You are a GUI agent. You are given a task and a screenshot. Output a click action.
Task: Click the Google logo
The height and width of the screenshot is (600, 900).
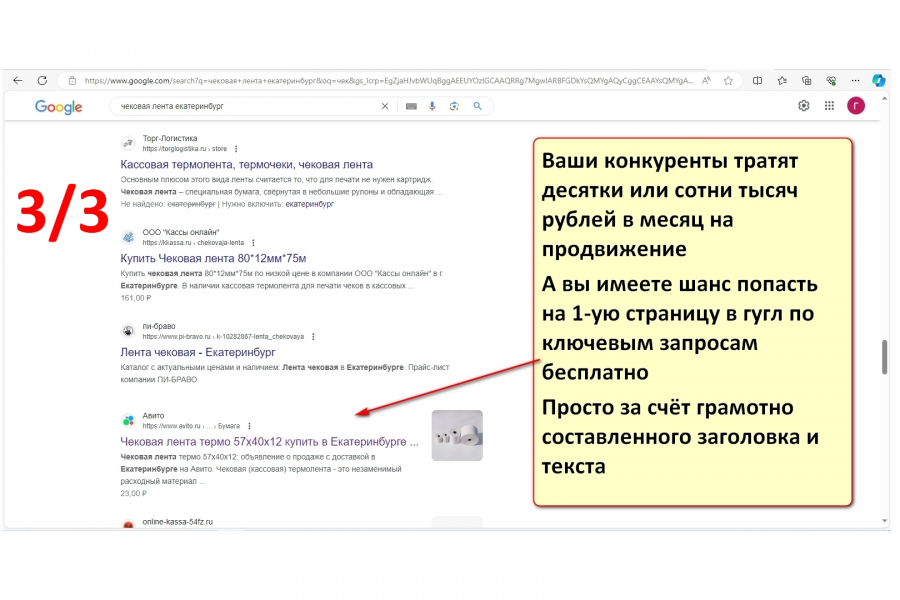59,107
